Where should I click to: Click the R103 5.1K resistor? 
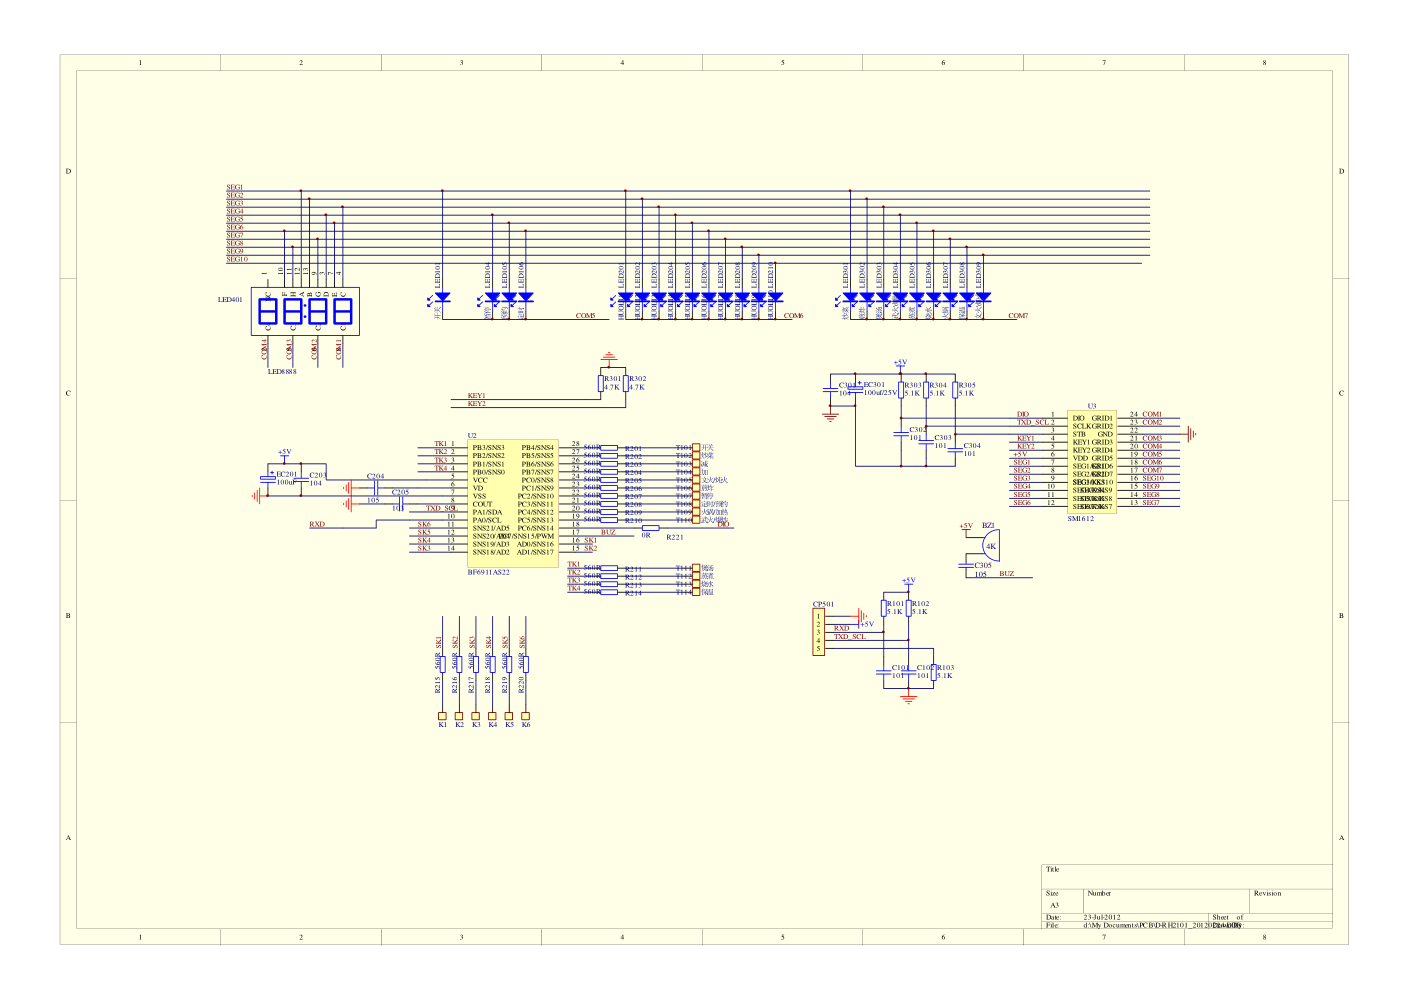[x=934, y=672]
